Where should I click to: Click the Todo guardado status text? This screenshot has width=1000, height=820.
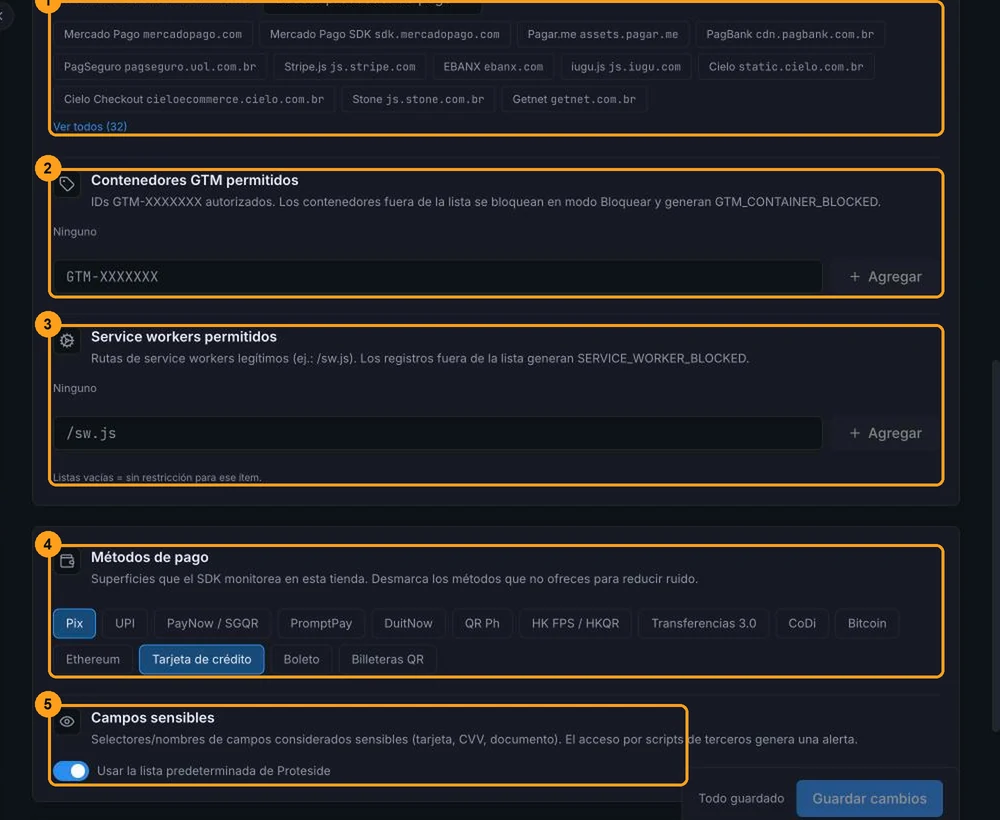(x=741, y=798)
